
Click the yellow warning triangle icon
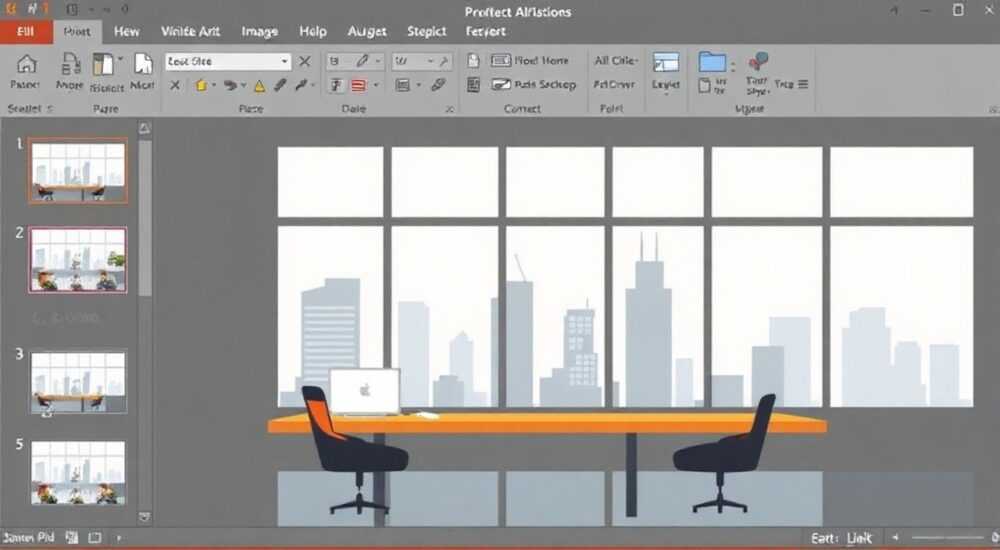point(259,85)
